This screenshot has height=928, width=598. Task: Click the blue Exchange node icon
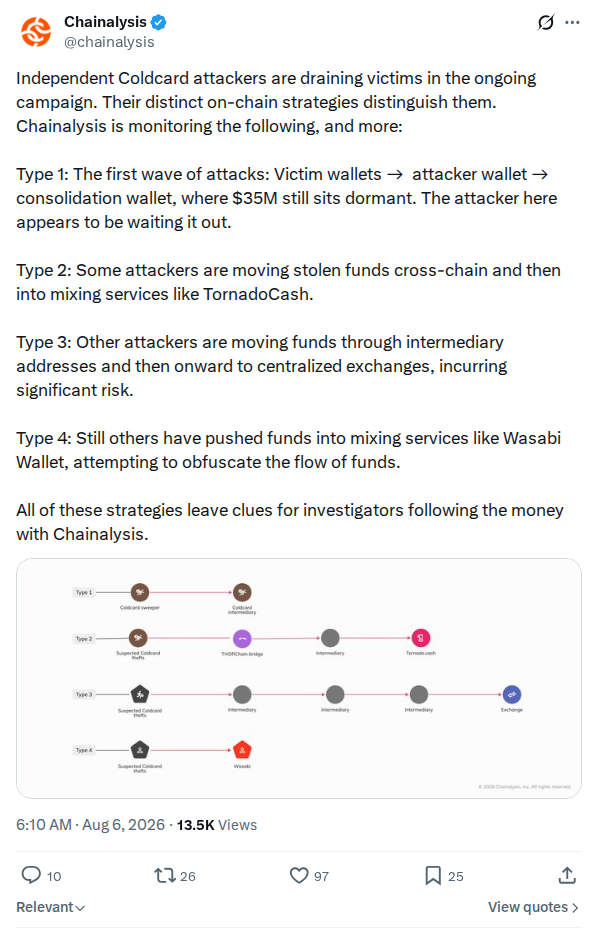(x=512, y=694)
